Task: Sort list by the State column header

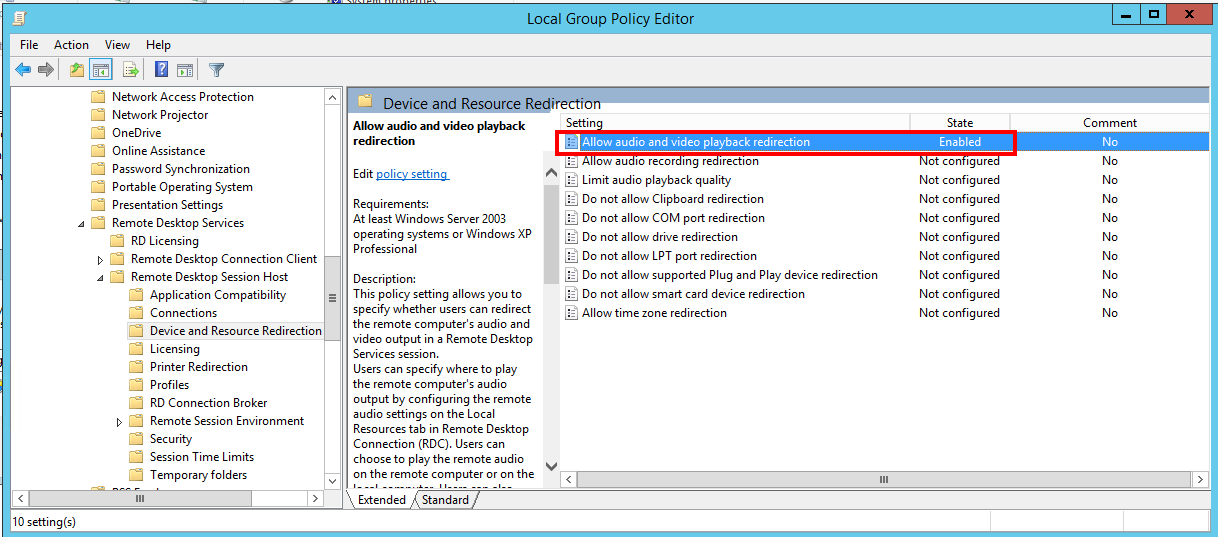Action: tap(959, 123)
